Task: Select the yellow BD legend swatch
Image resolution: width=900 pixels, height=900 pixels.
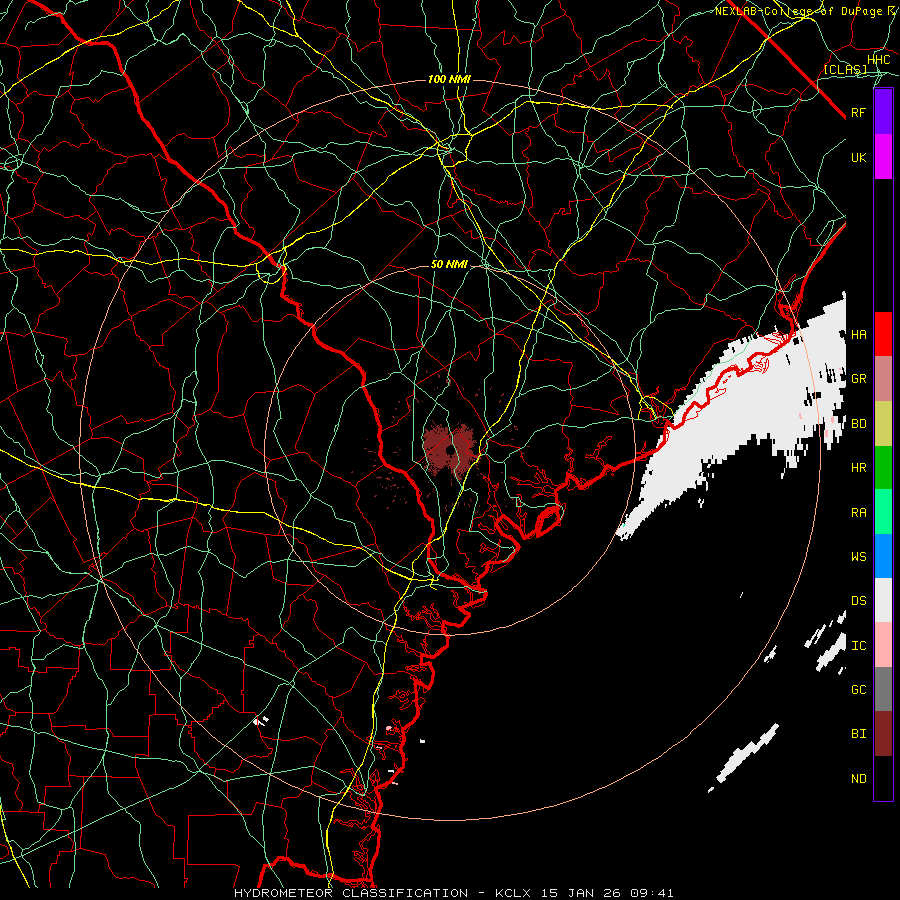Action: [x=883, y=424]
